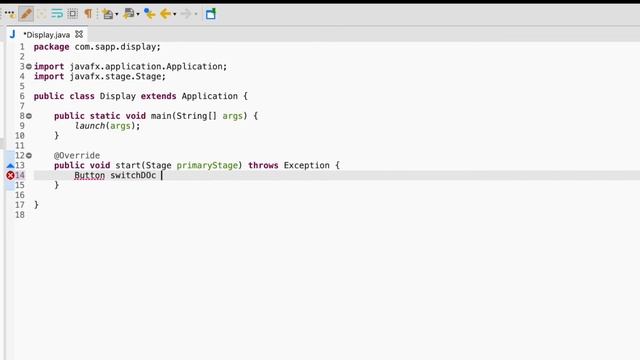Toggle Show Whitespace Characters pilcrow icon

[88, 14]
